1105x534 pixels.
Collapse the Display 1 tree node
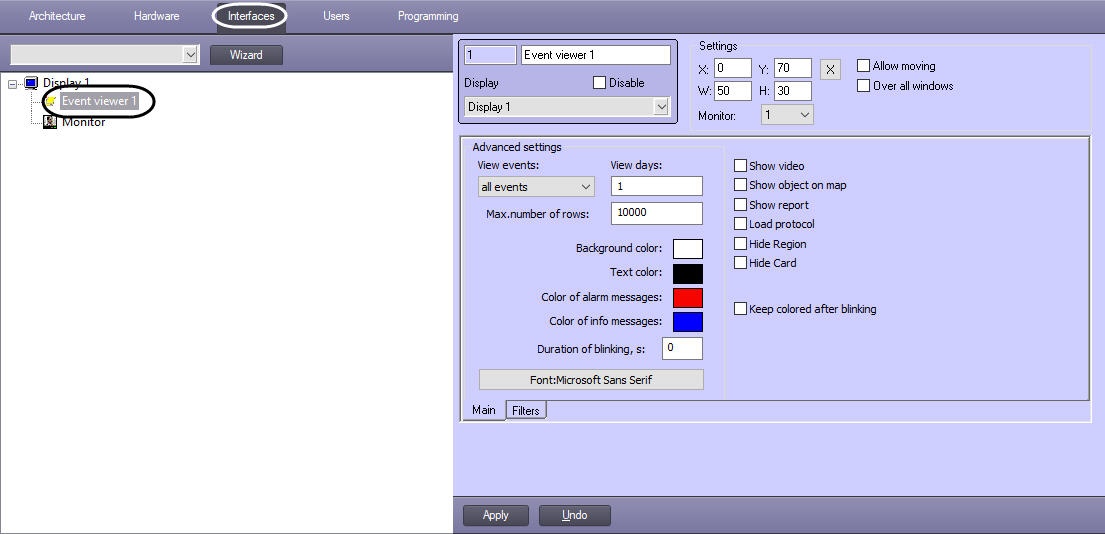[x=13, y=84]
